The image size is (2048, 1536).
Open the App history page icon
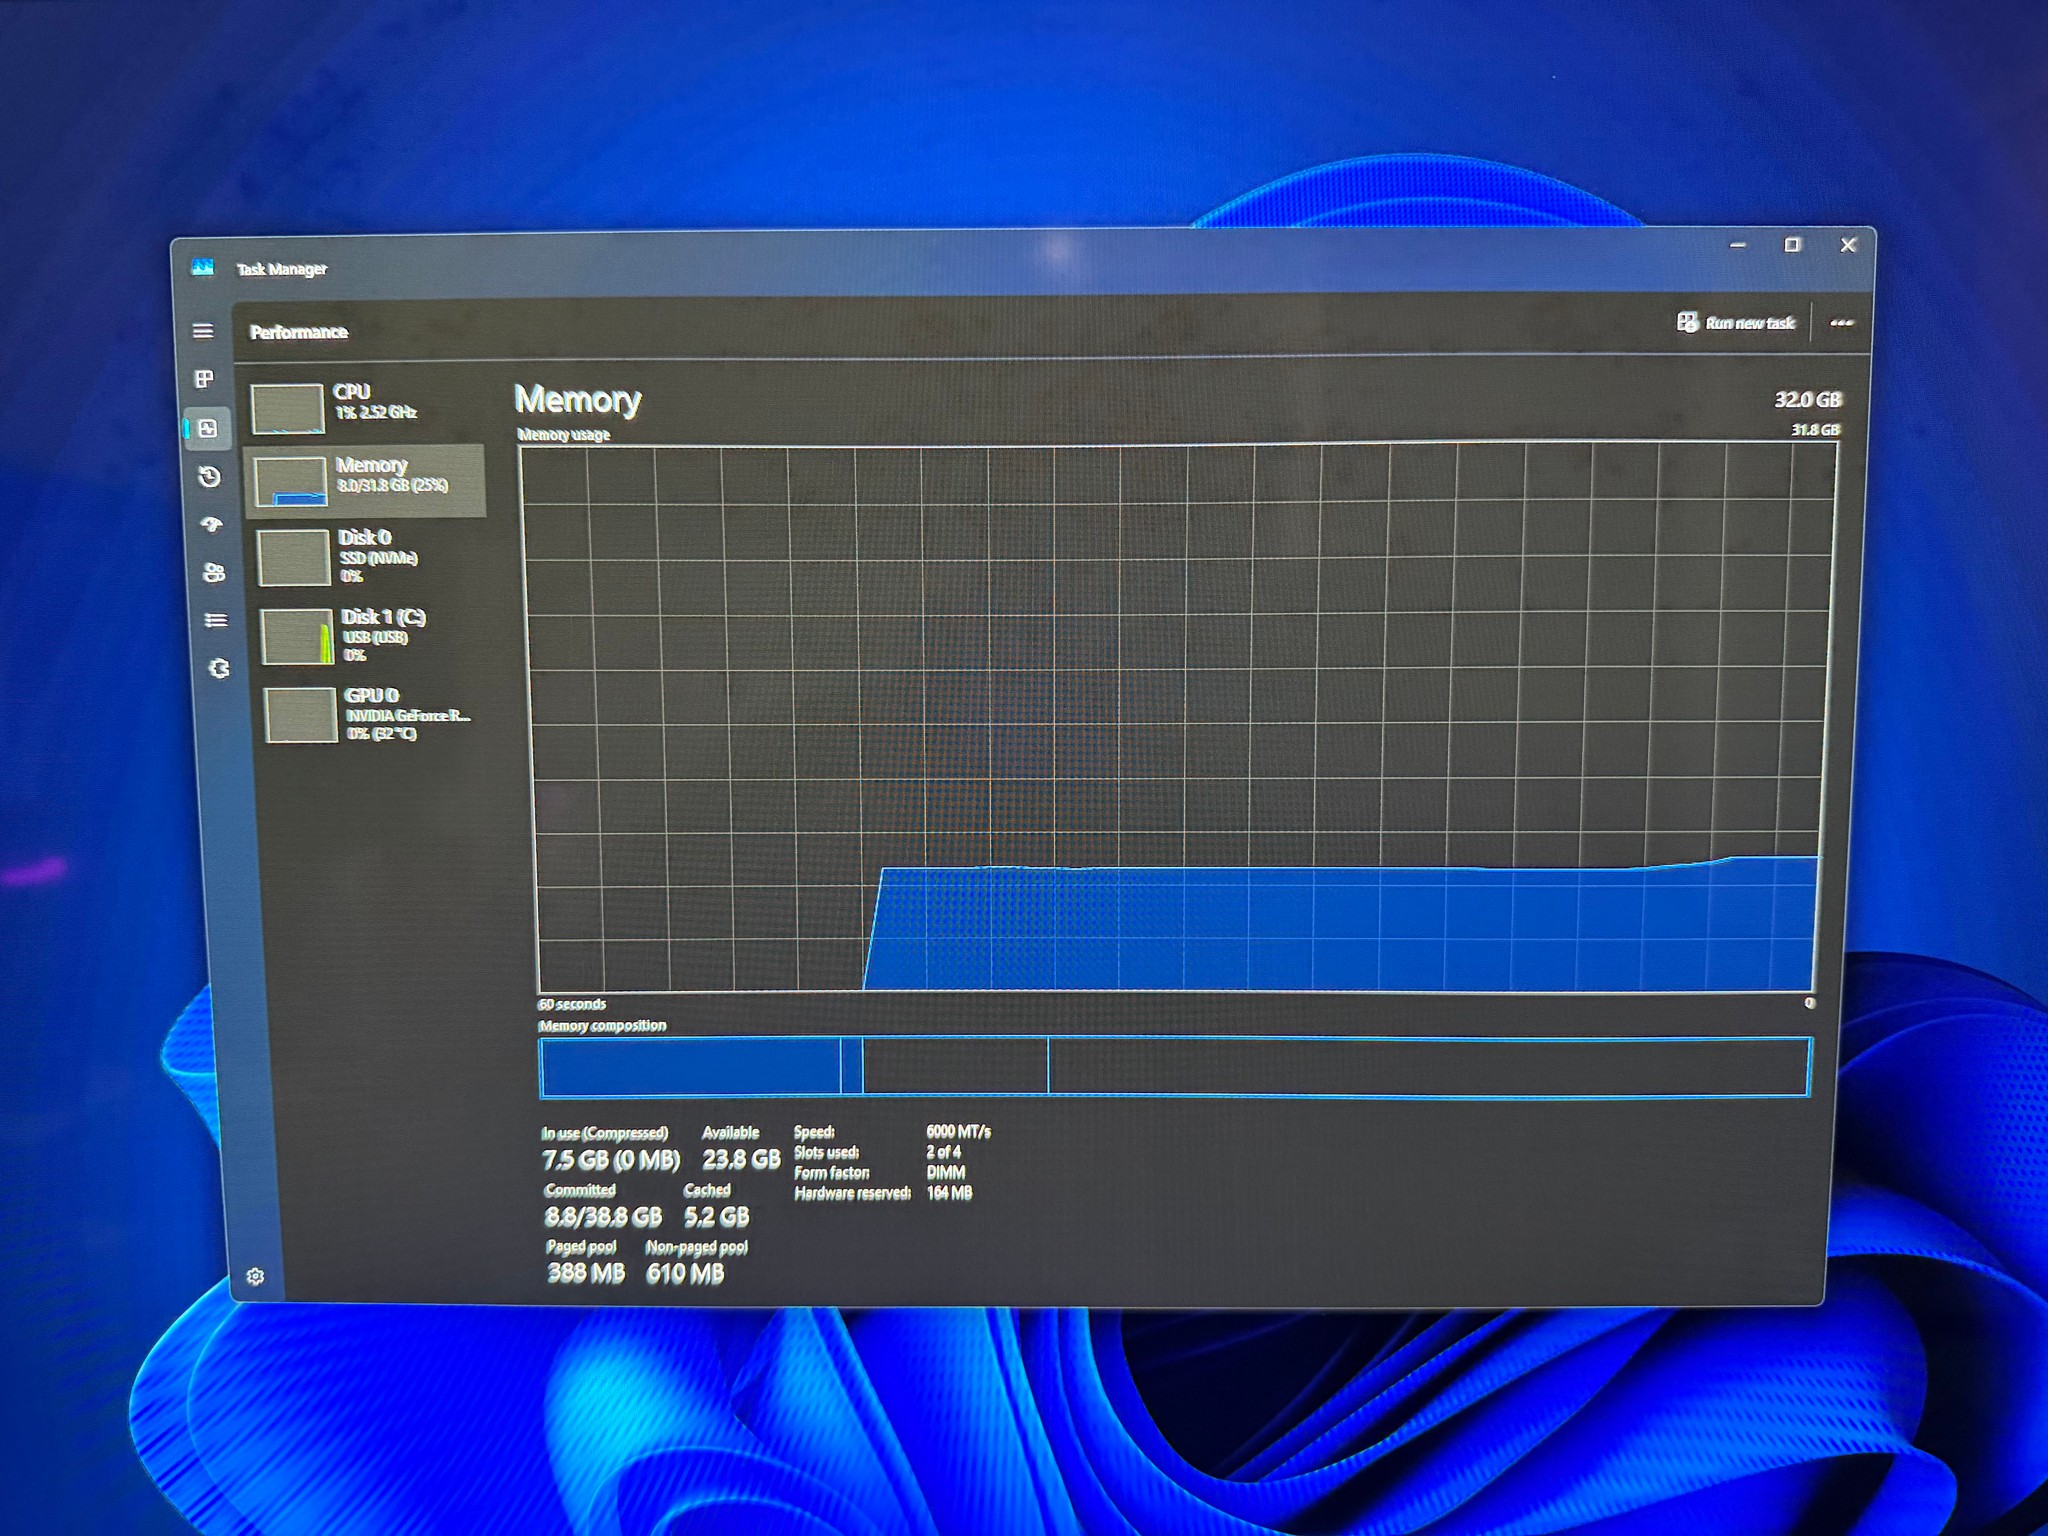(209, 476)
